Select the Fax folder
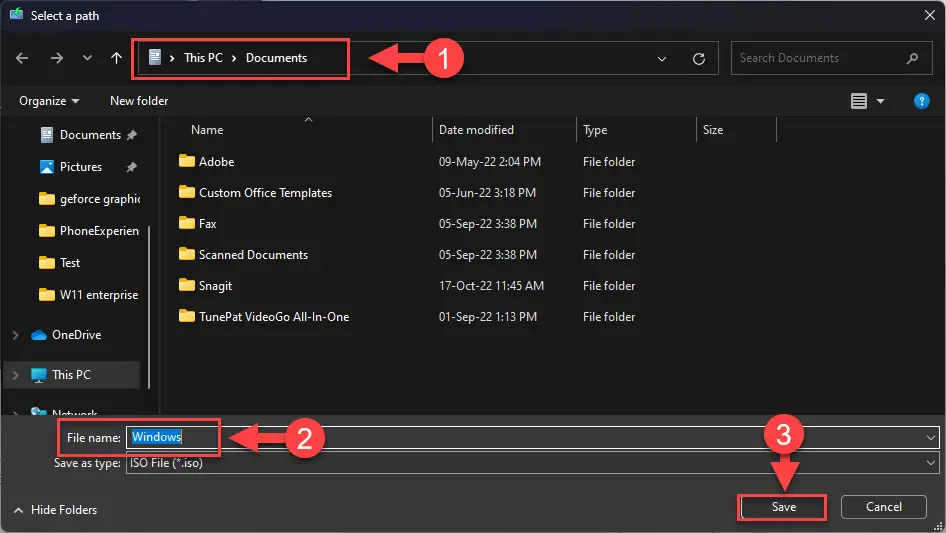 pos(208,224)
